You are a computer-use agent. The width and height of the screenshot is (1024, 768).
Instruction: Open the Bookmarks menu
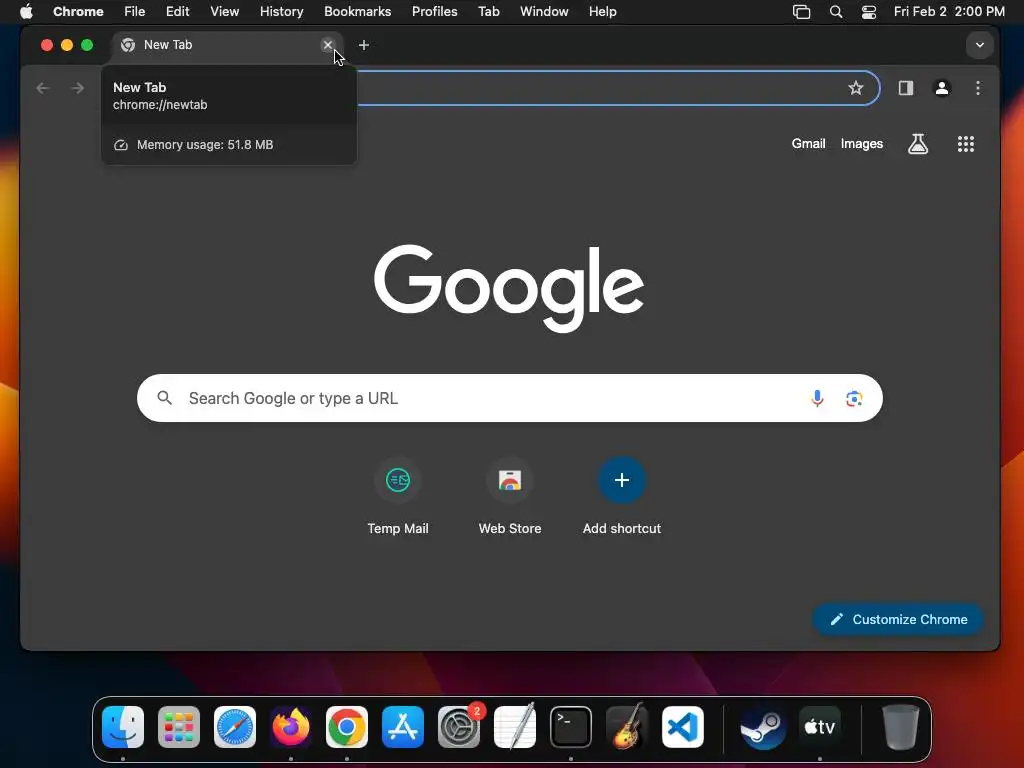357,11
